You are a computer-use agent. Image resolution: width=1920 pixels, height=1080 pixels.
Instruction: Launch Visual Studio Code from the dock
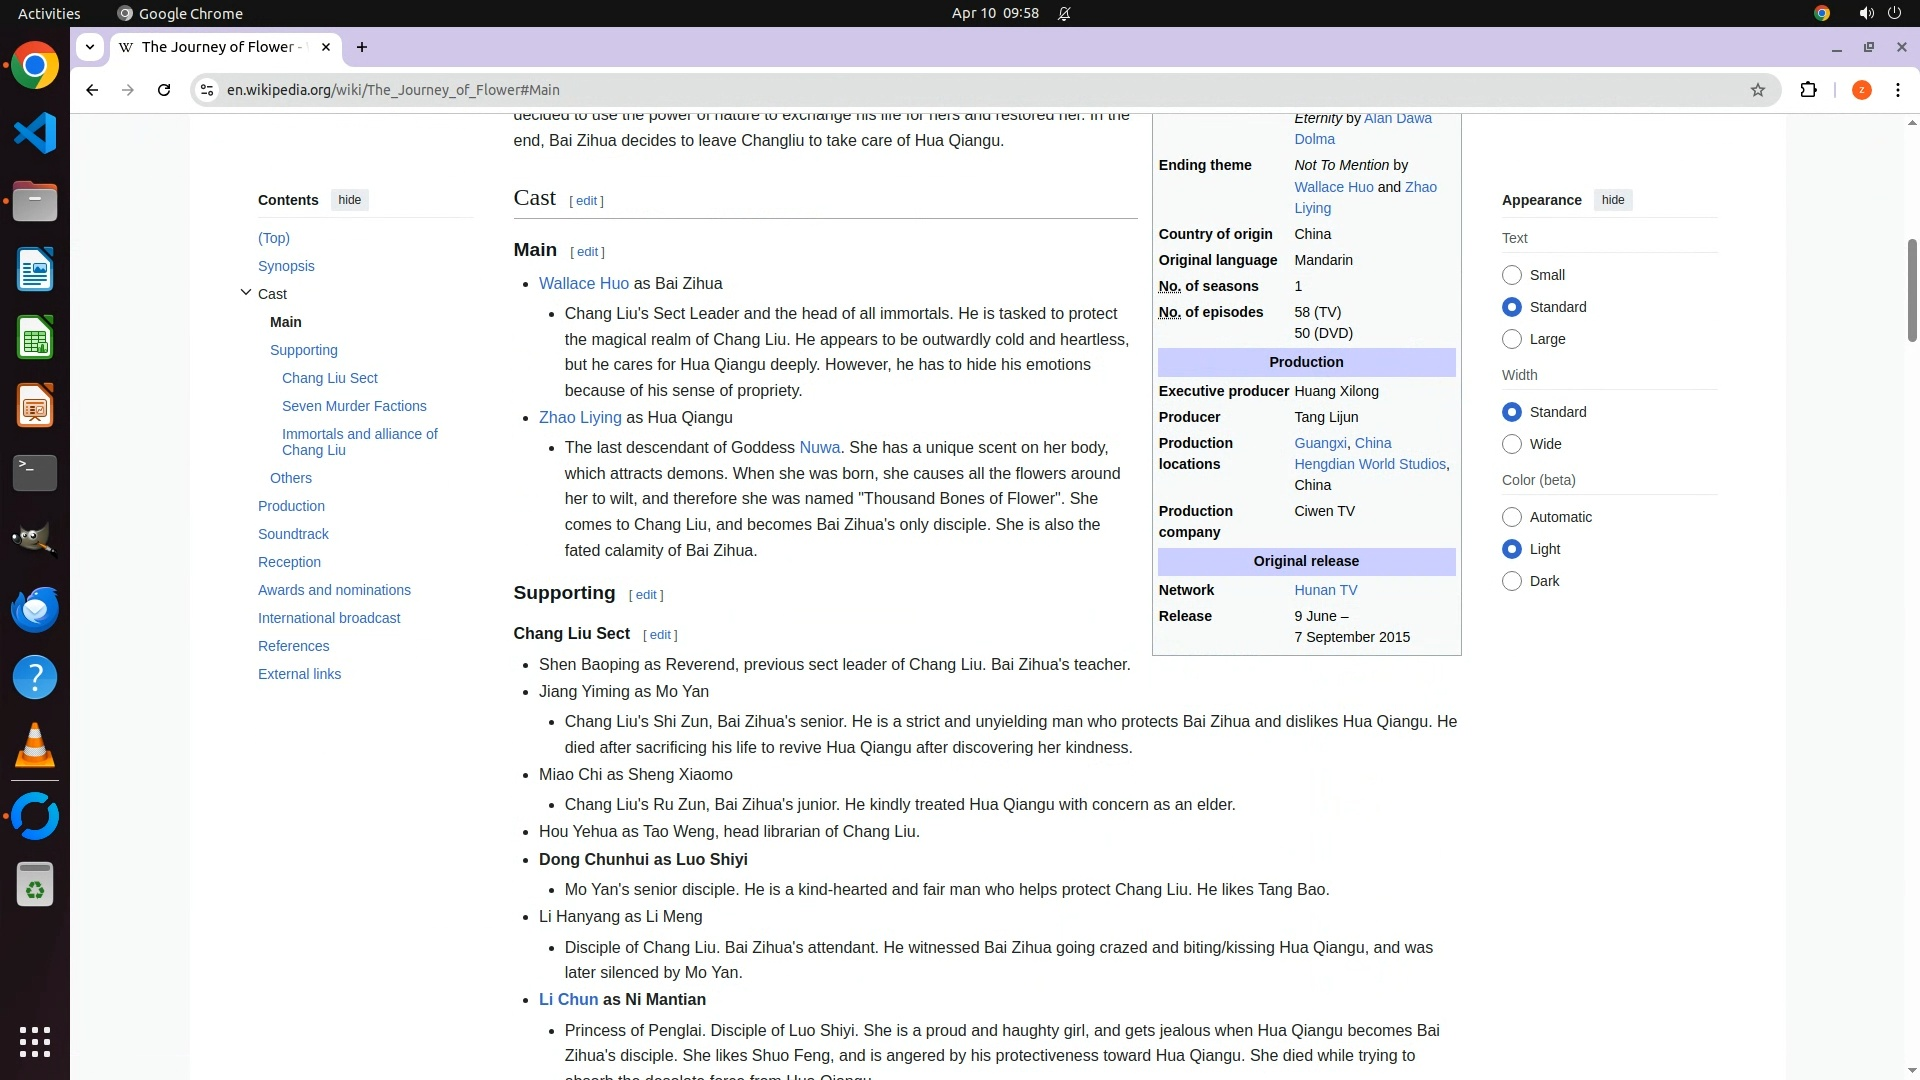35,133
